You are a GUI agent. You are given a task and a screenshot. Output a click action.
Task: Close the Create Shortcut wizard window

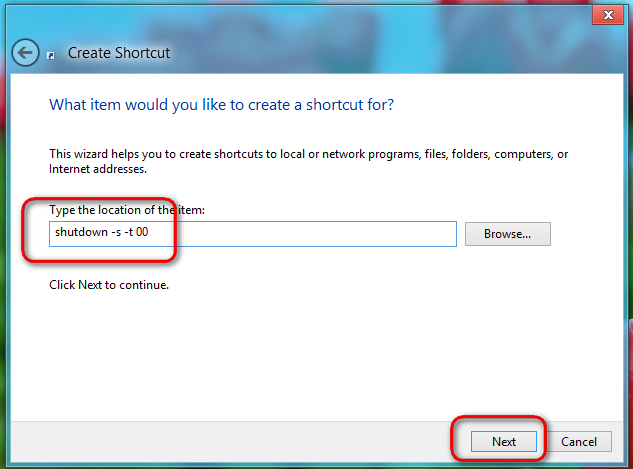point(608,15)
